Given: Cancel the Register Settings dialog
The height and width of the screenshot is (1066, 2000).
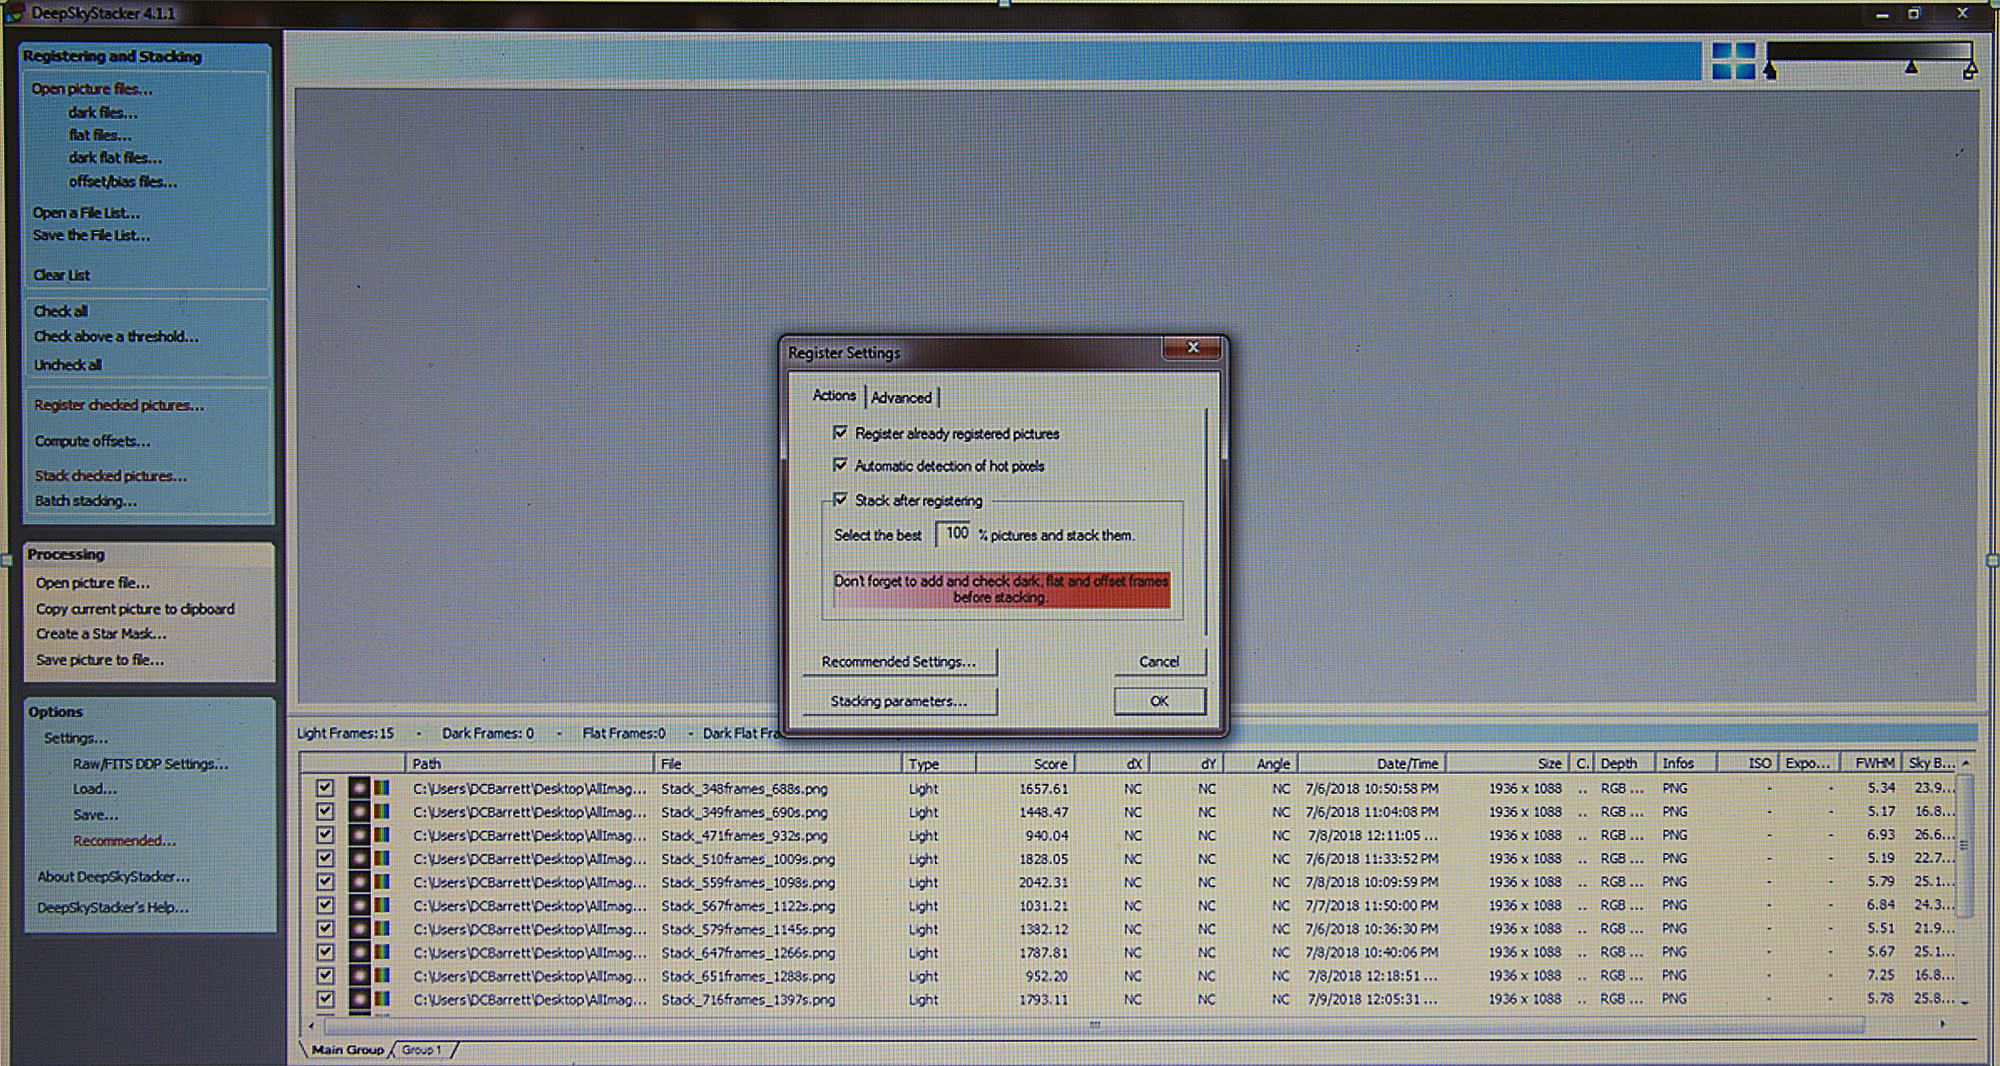Looking at the screenshot, I should tap(1159, 662).
